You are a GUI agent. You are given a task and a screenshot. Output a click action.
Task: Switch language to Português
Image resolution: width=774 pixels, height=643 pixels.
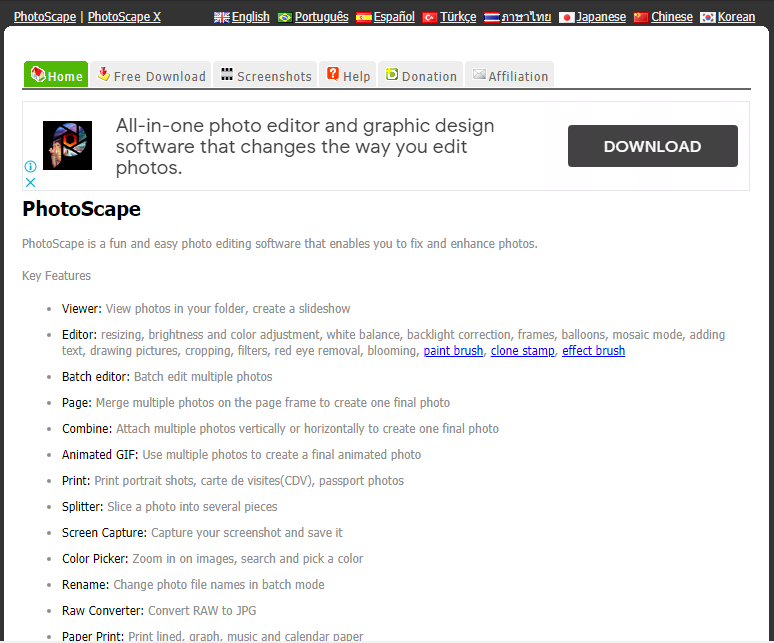321,17
